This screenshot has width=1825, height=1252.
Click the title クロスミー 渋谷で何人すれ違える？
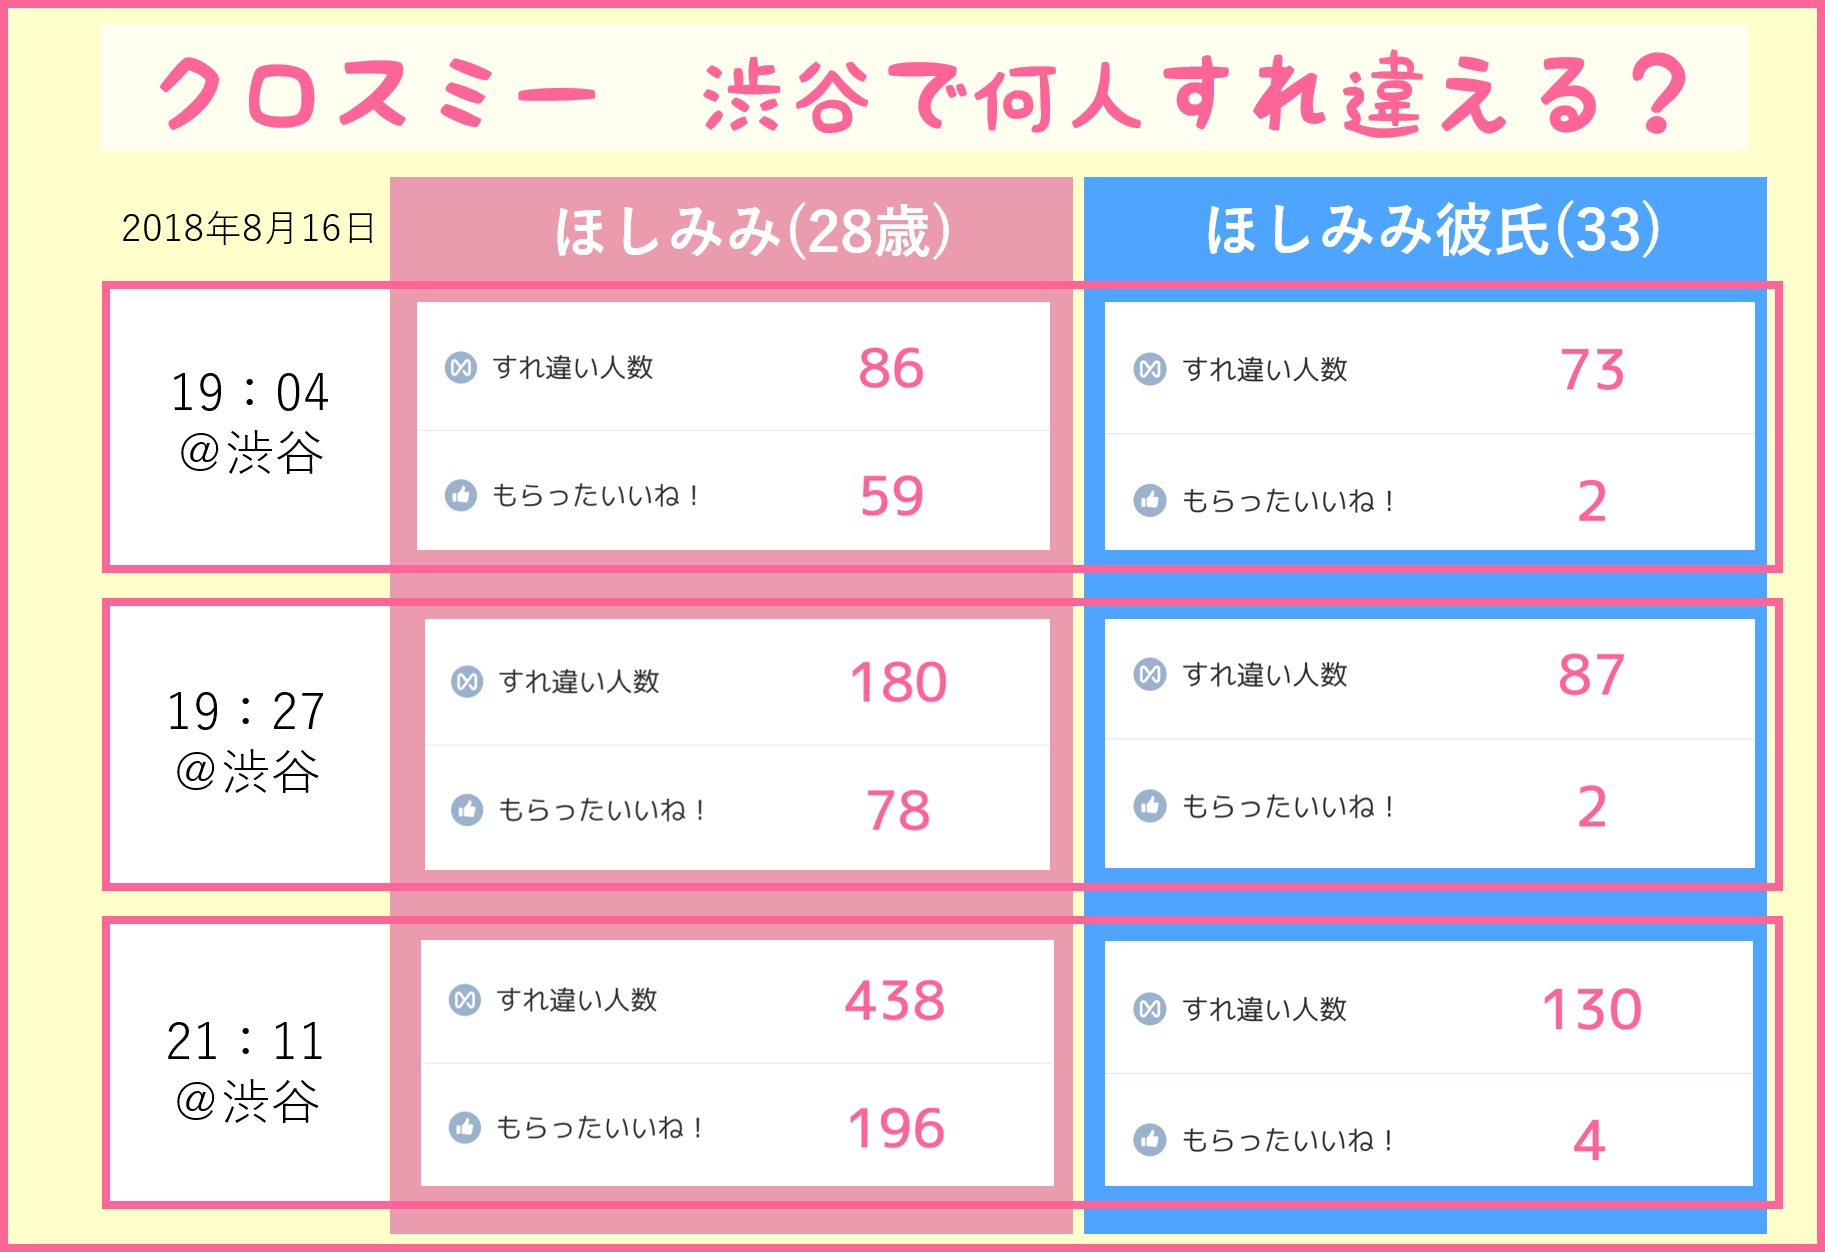924,94
